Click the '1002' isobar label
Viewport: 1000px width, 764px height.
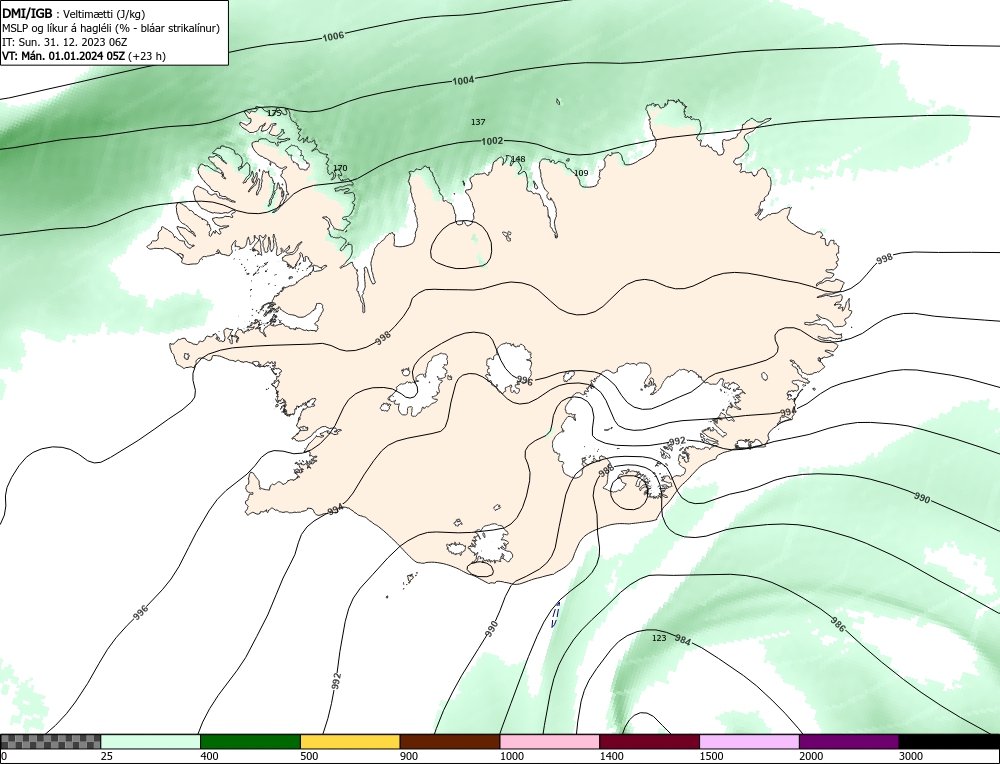click(x=492, y=141)
